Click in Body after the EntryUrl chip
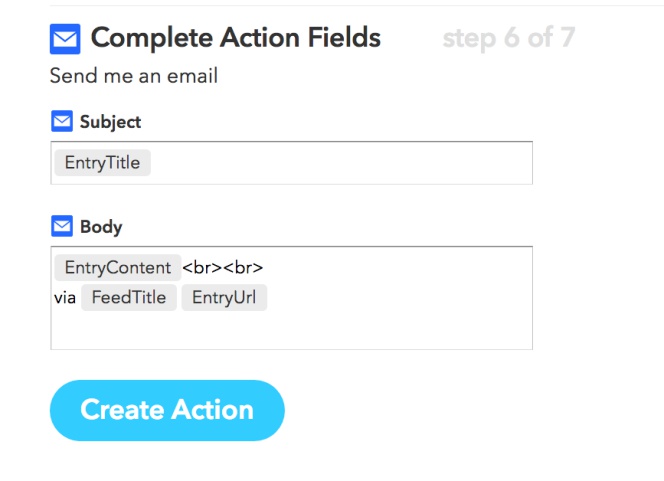The image size is (664, 481). tap(399, 297)
